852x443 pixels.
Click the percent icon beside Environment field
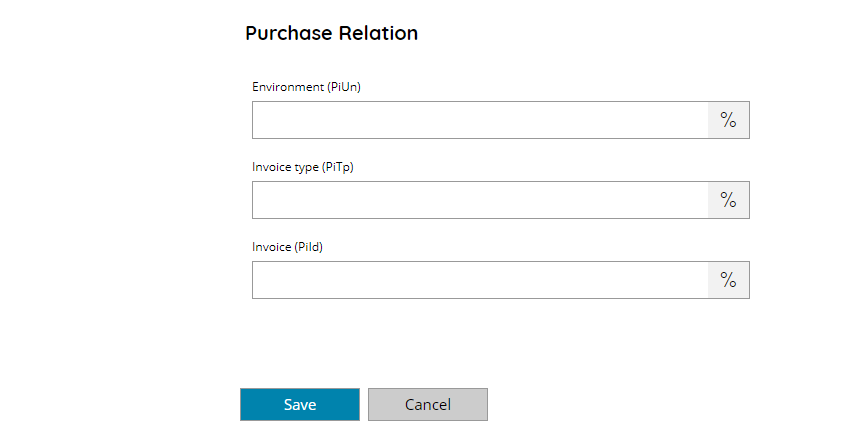pos(728,120)
